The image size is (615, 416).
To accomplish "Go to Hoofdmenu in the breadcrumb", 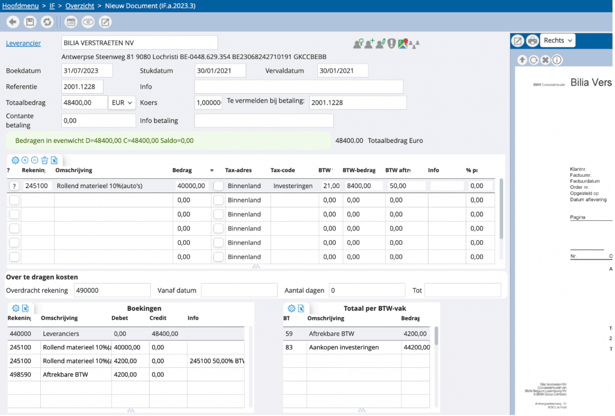I will point(21,5).
